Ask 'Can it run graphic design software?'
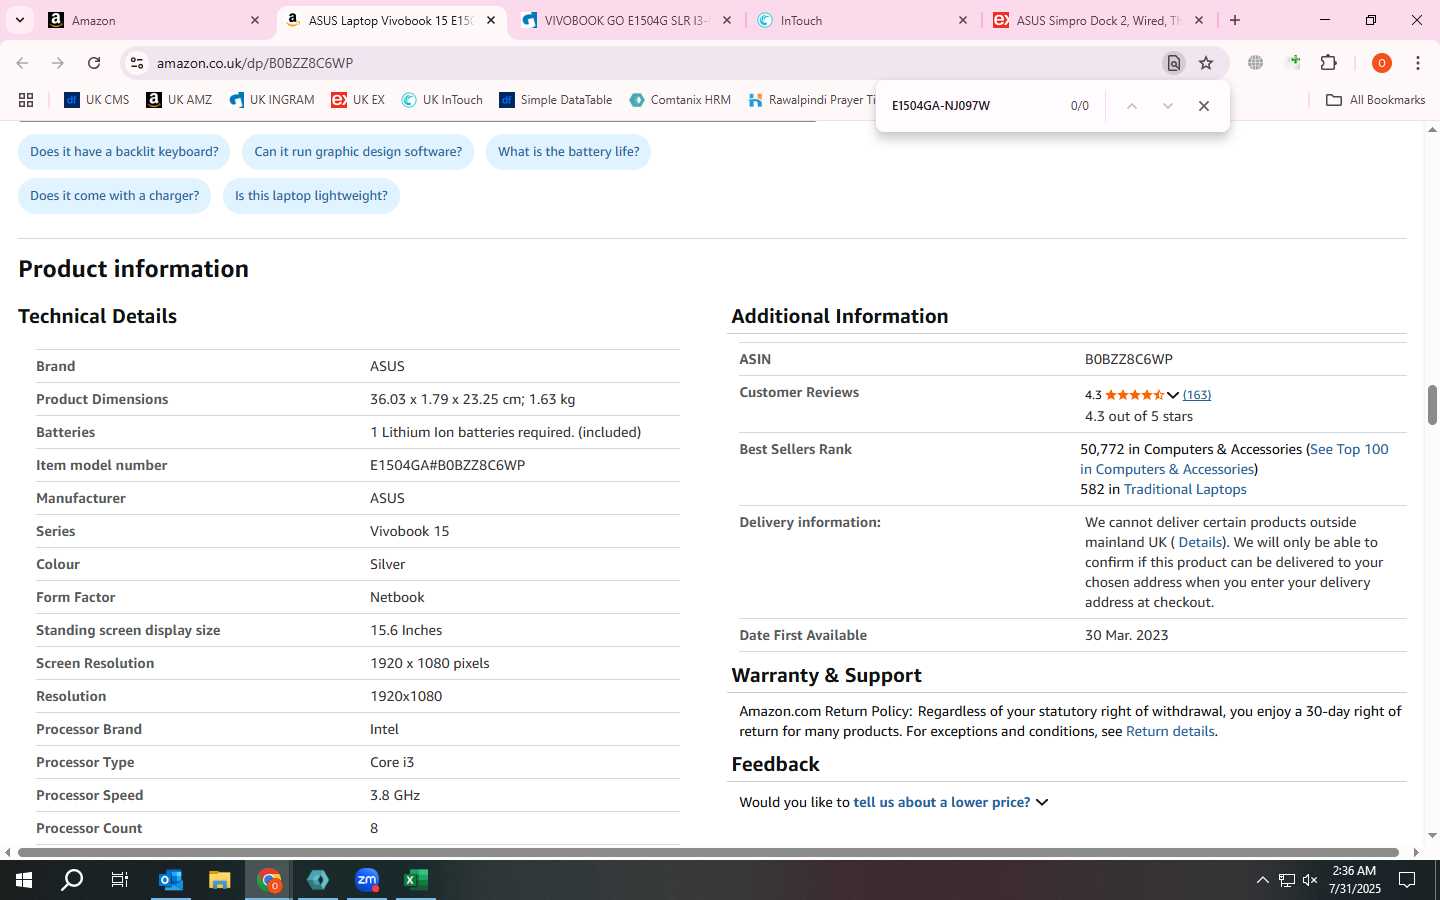This screenshot has width=1440, height=900. (x=358, y=152)
